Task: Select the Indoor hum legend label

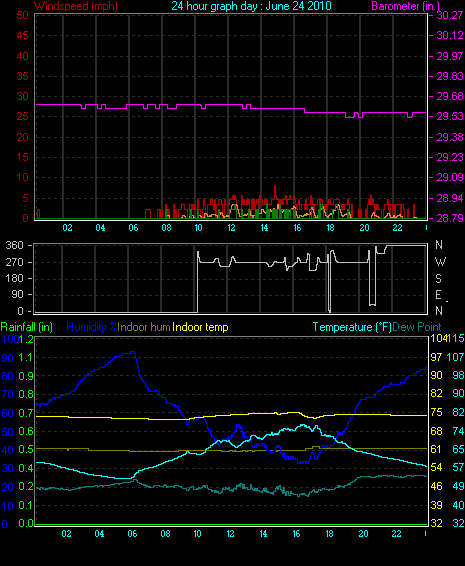Action: tap(144, 327)
